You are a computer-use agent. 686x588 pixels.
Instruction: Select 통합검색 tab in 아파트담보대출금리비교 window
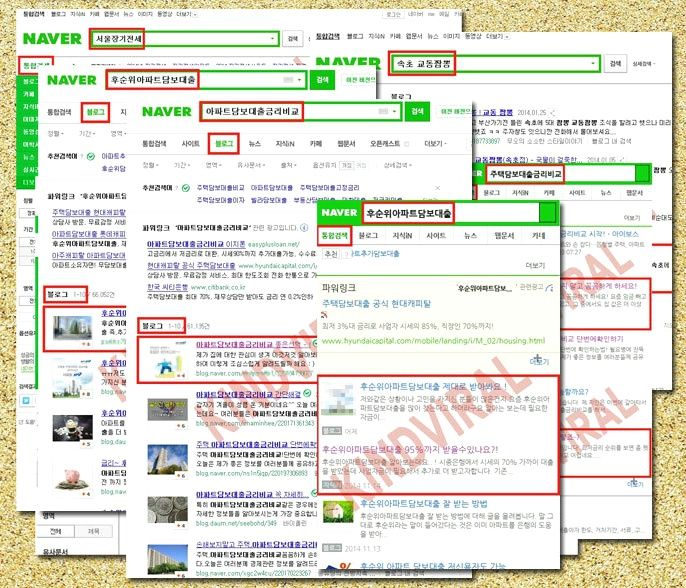click(154, 144)
